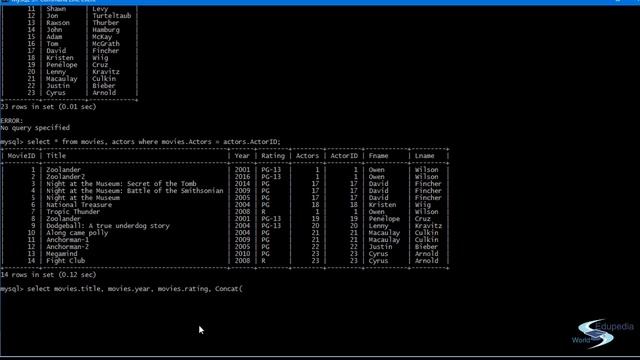Click the 'ERROR:' message line
The width and height of the screenshot is (640, 360).
(x=12, y=121)
